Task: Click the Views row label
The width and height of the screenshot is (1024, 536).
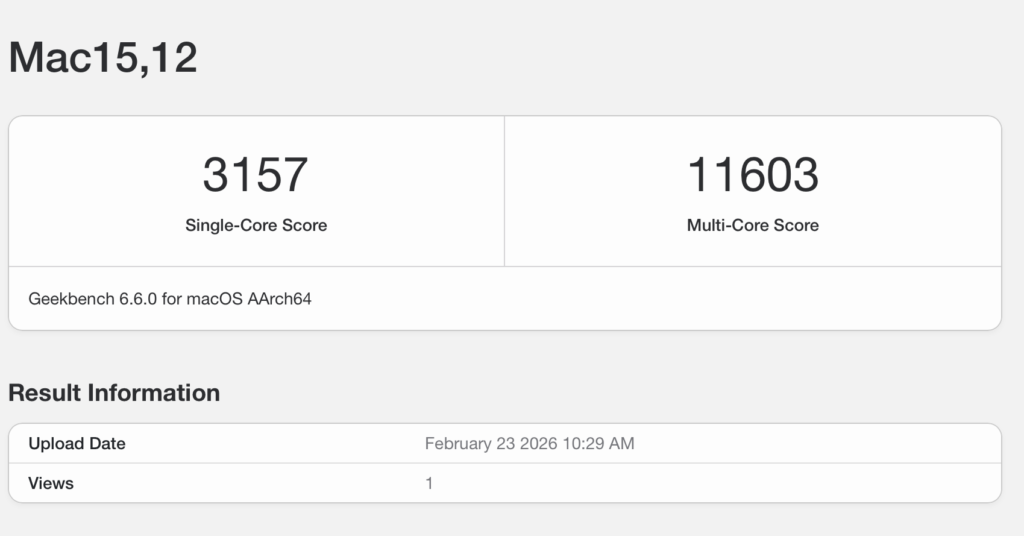Action: click(x=51, y=483)
